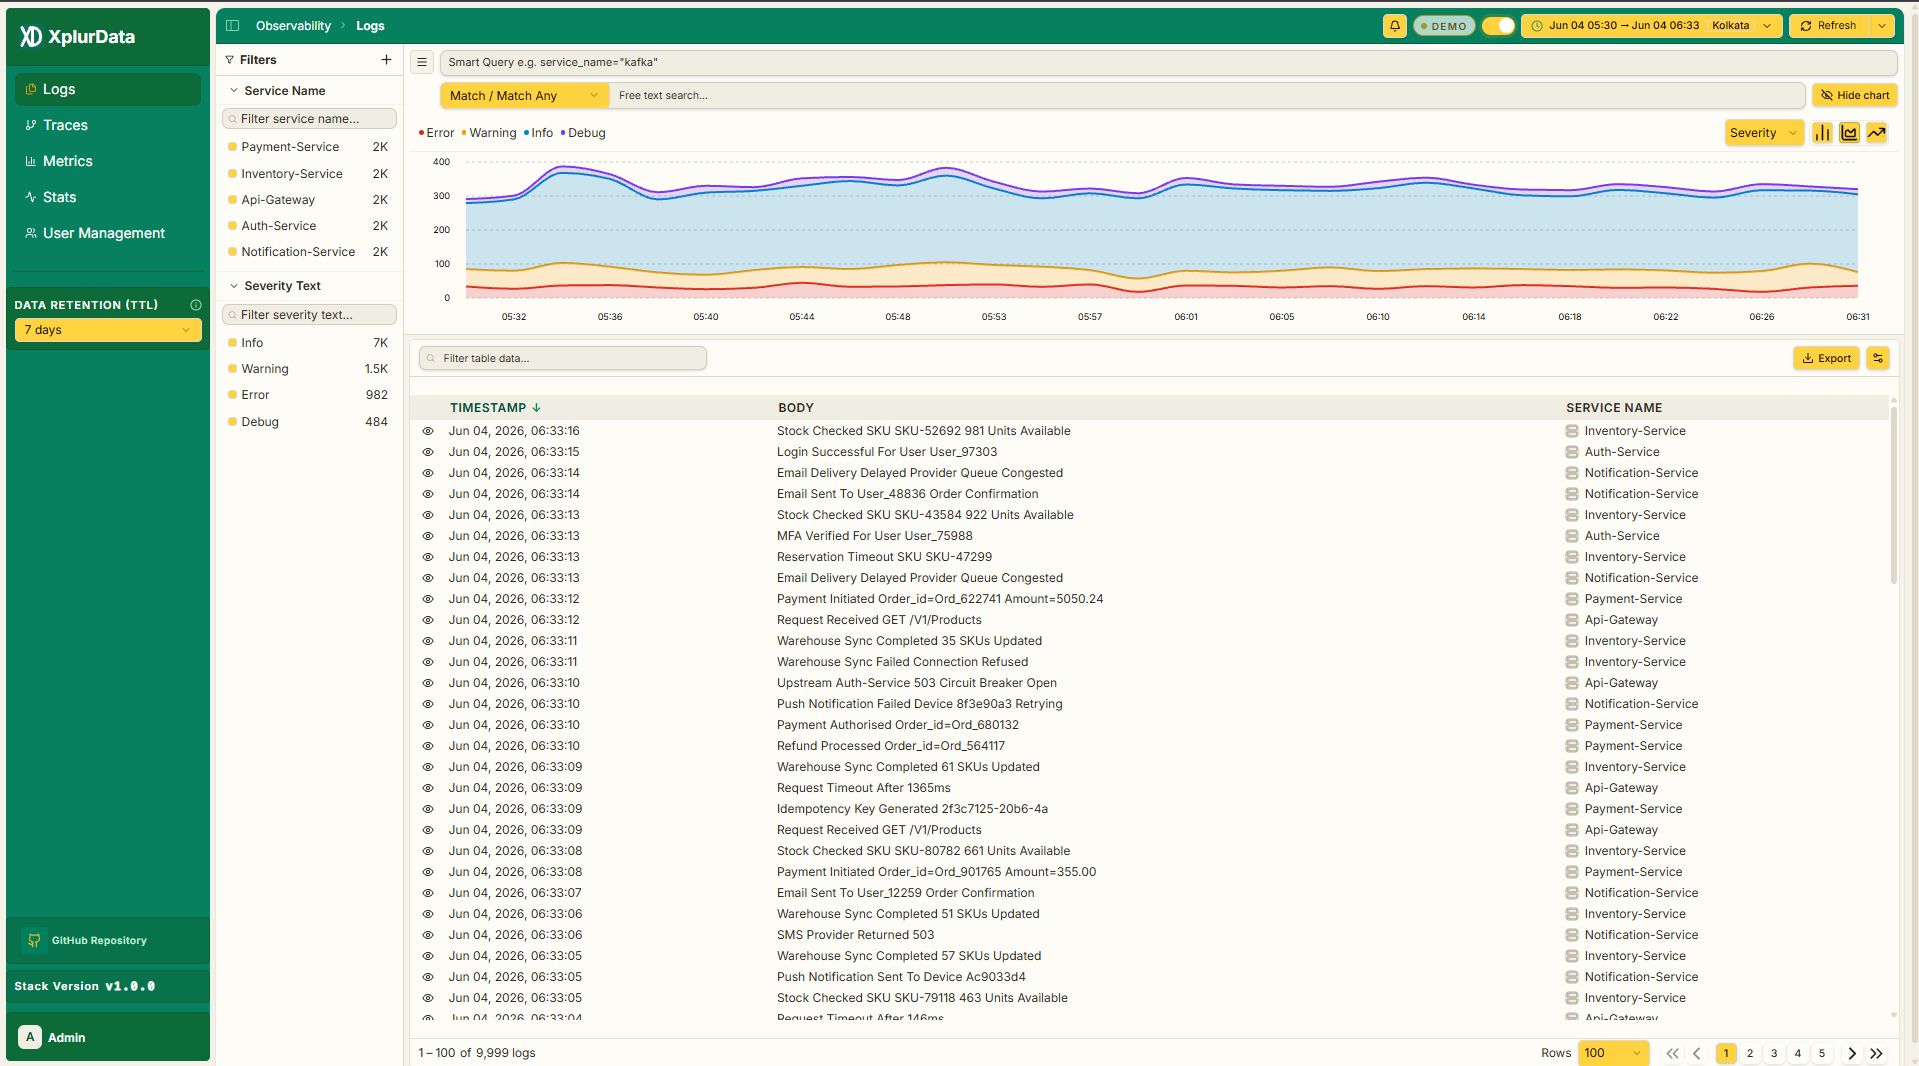Open the Logs sidebar item
1919x1066 pixels.
108,89
